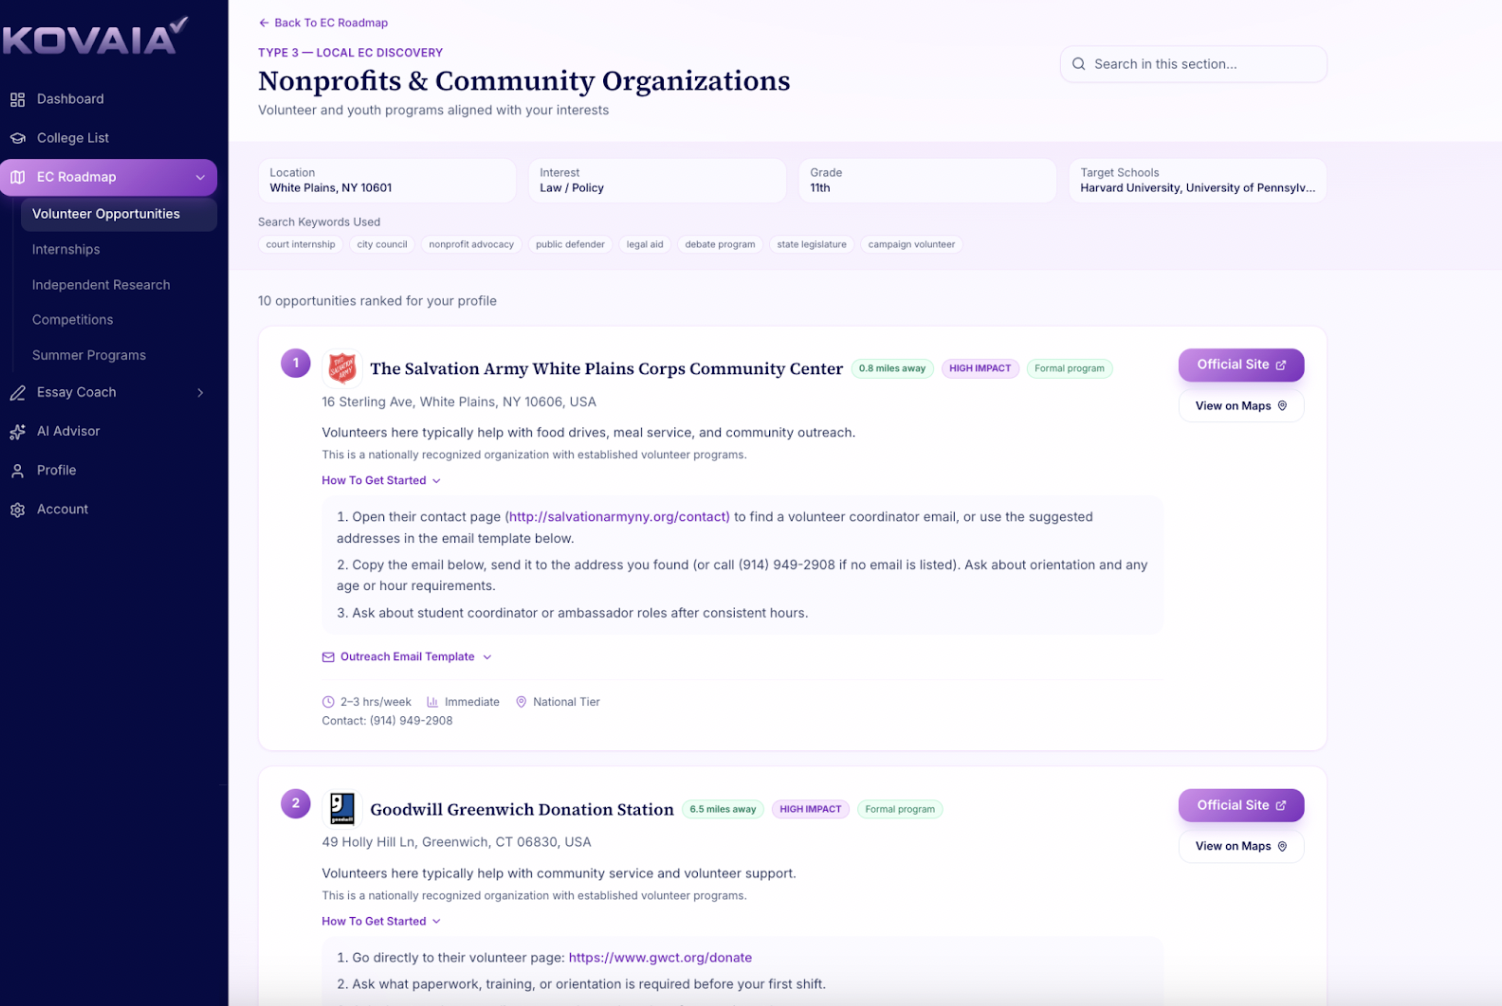This screenshot has width=1502, height=1006.
Task: Click the court internship keyword chip
Action: click(x=301, y=245)
